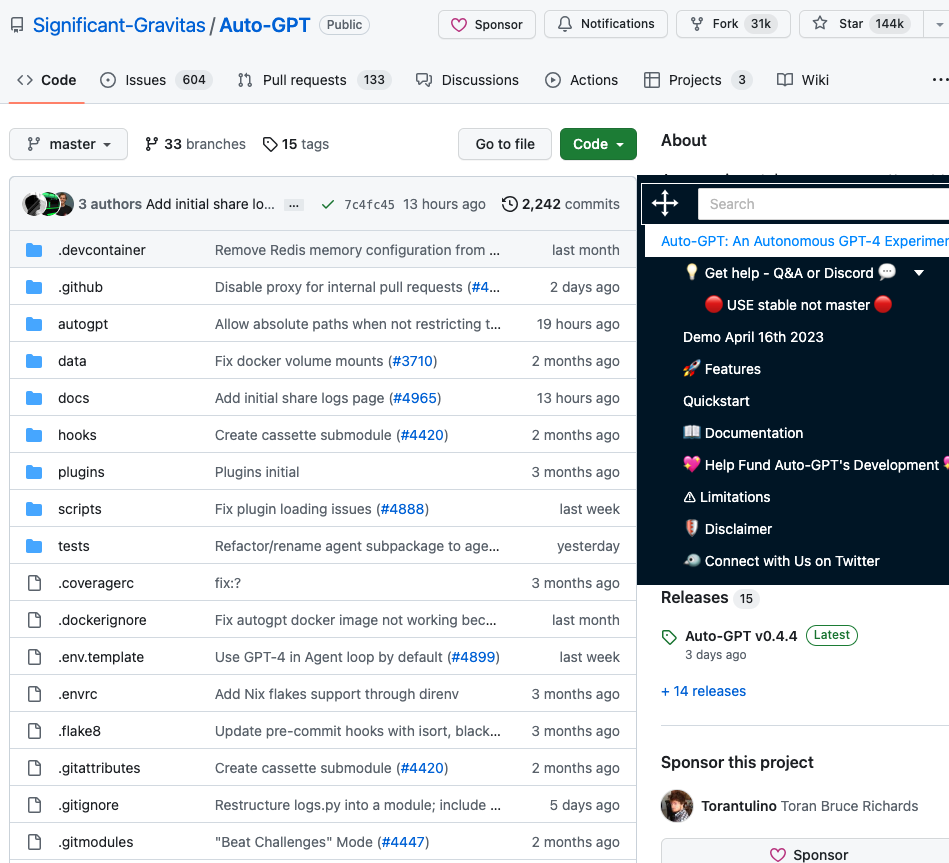Open the Projects tab
Screen dimensions: 949x863
(698, 80)
